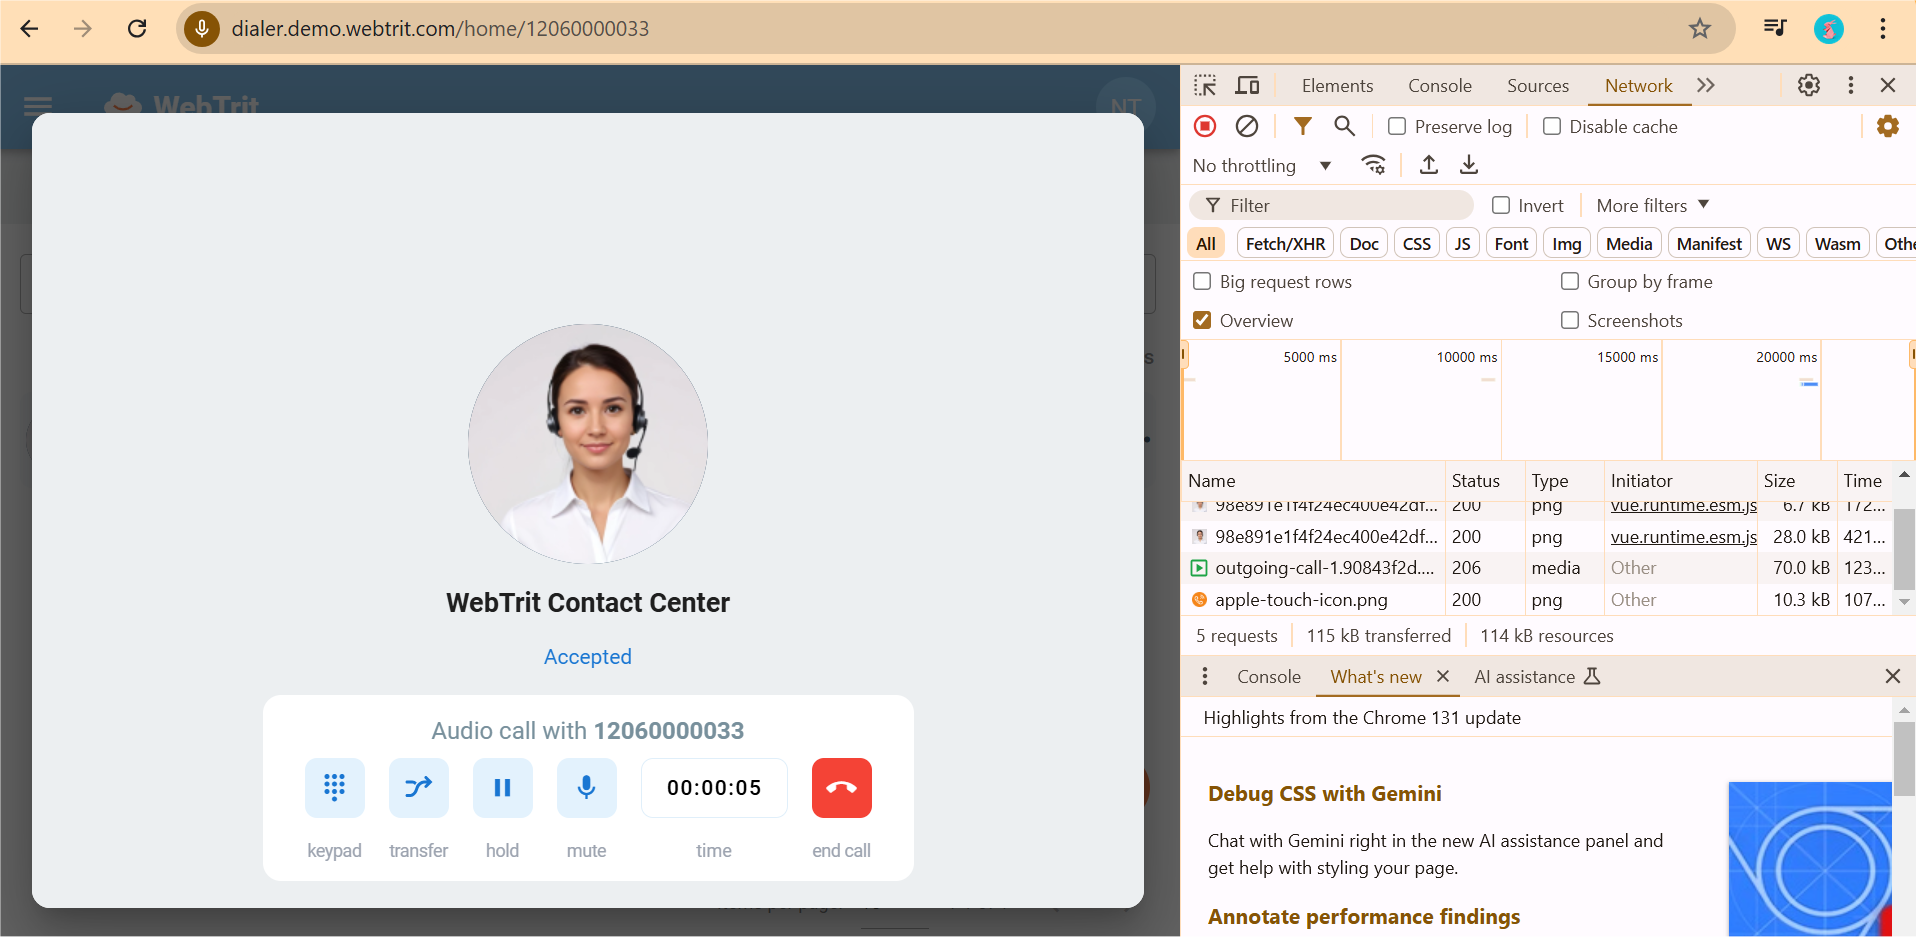Image resolution: width=1916 pixels, height=937 pixels.
Task: Open DevTools settings gear
Action: [x=1808, y=85]
